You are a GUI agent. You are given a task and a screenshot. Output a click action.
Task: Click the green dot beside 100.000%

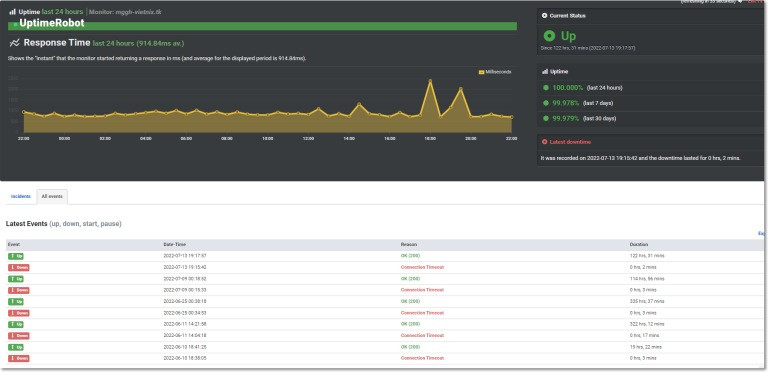point(546,88)
